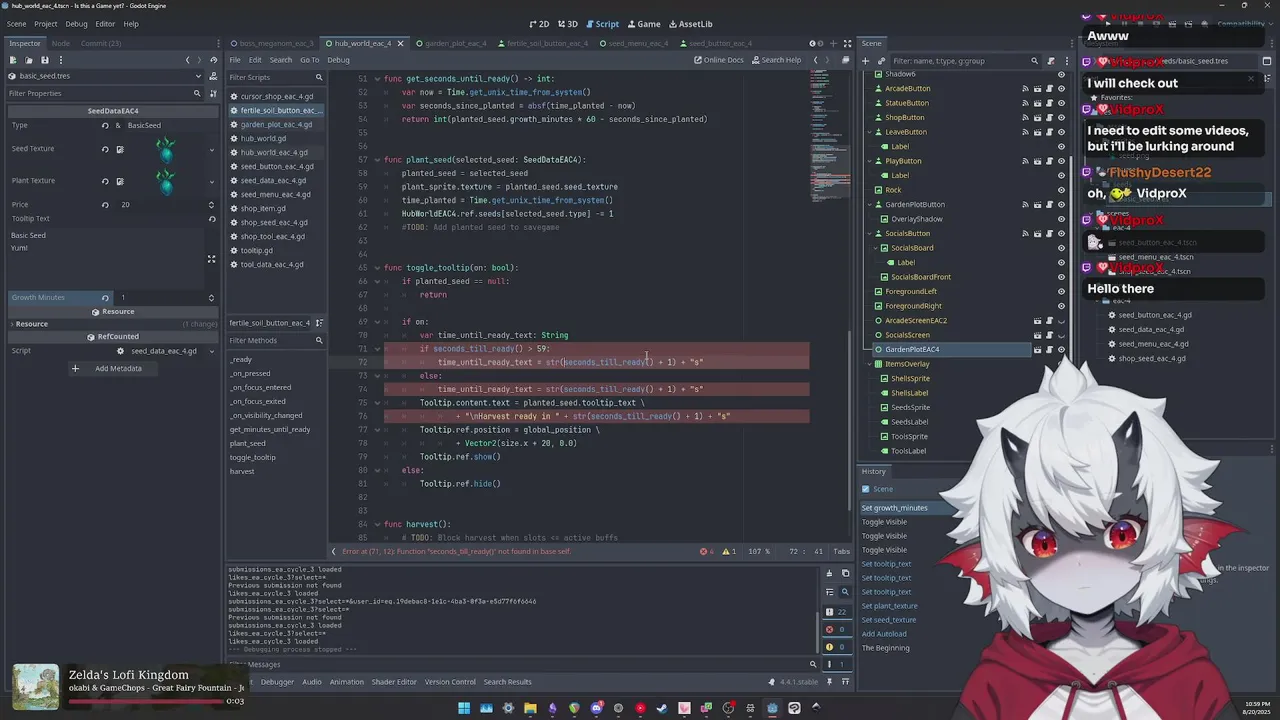The image size is (1280, 720).
Task: Revert the Price property value
Action: click(x=105, y=204)
